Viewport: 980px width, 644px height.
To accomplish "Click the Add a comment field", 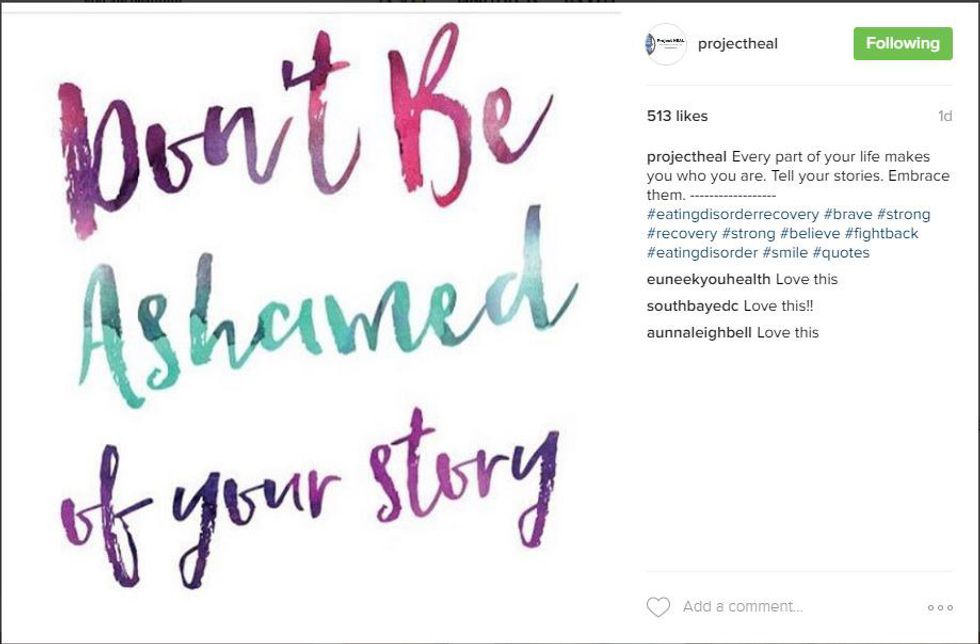I will 742,607.
